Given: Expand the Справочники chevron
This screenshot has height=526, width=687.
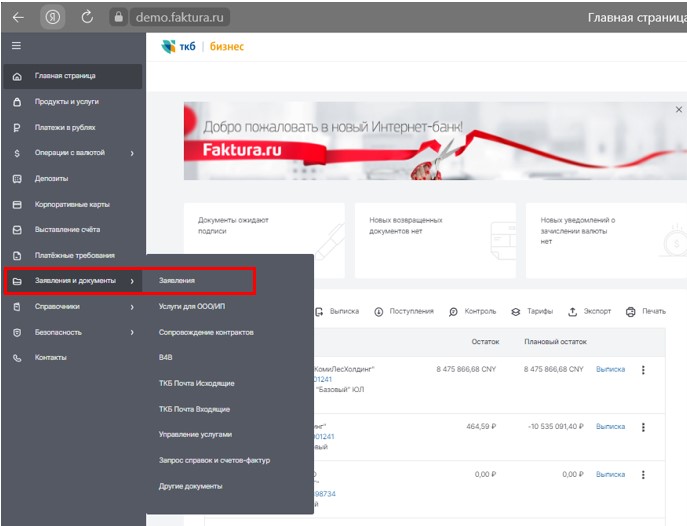Looking at the screenshot, I should pos(132,307).
